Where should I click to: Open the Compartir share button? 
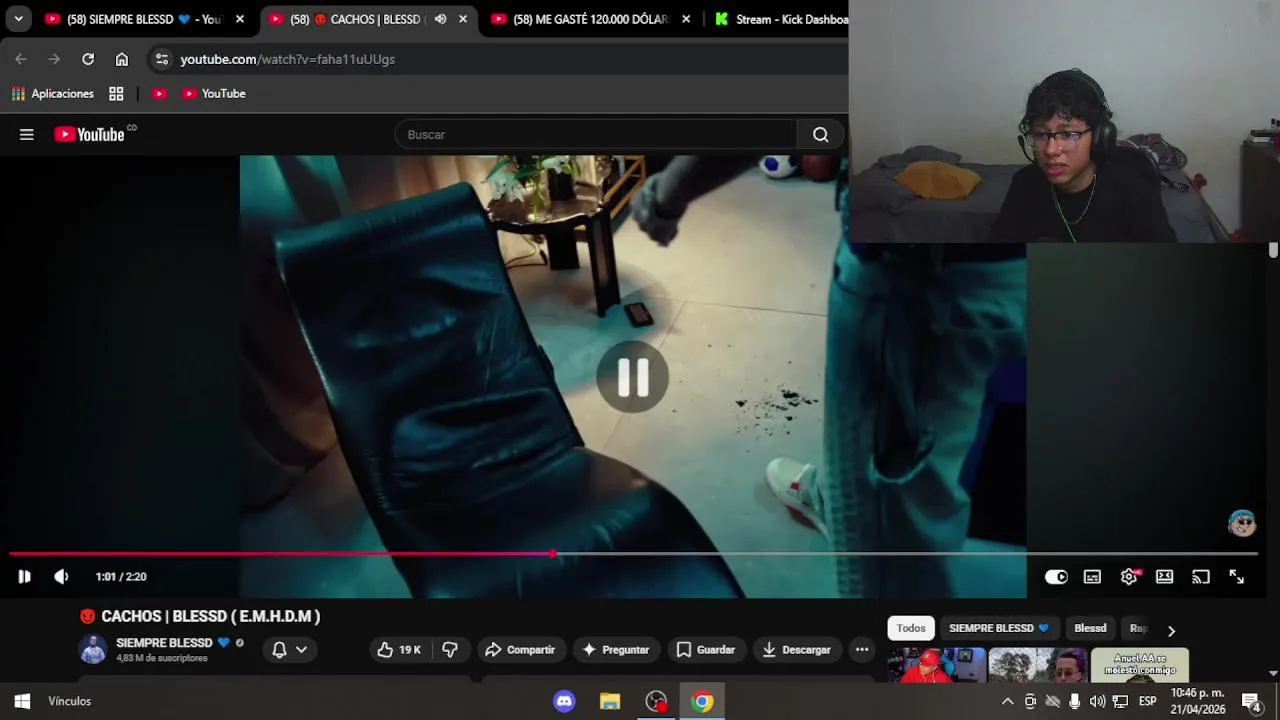tap(521, 650)
